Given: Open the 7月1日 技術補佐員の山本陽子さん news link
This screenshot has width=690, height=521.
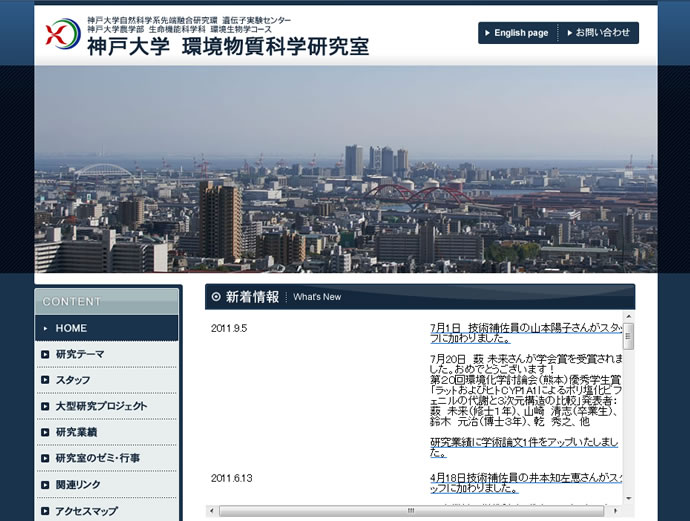Looking at the screenshot, I should [526, 333].
